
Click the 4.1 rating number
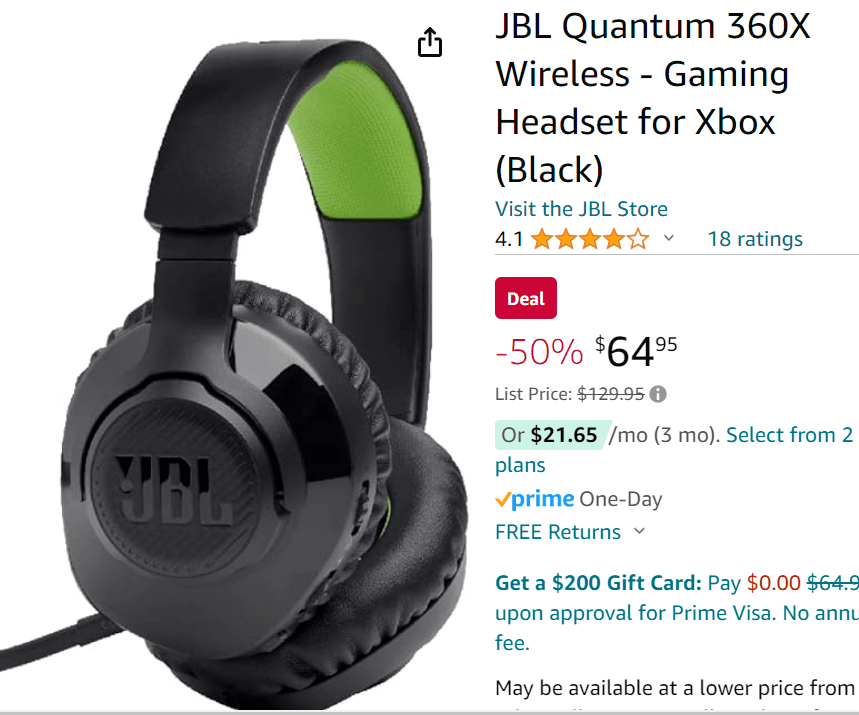[x=509, y=239]
